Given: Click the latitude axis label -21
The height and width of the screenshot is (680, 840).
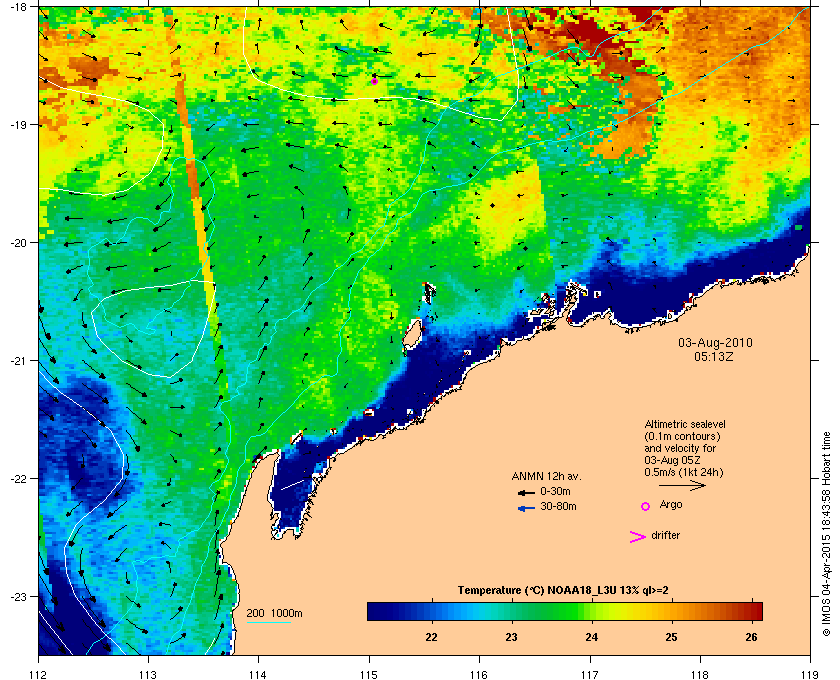Looking at the screenshot, I should tap(17, 360).
